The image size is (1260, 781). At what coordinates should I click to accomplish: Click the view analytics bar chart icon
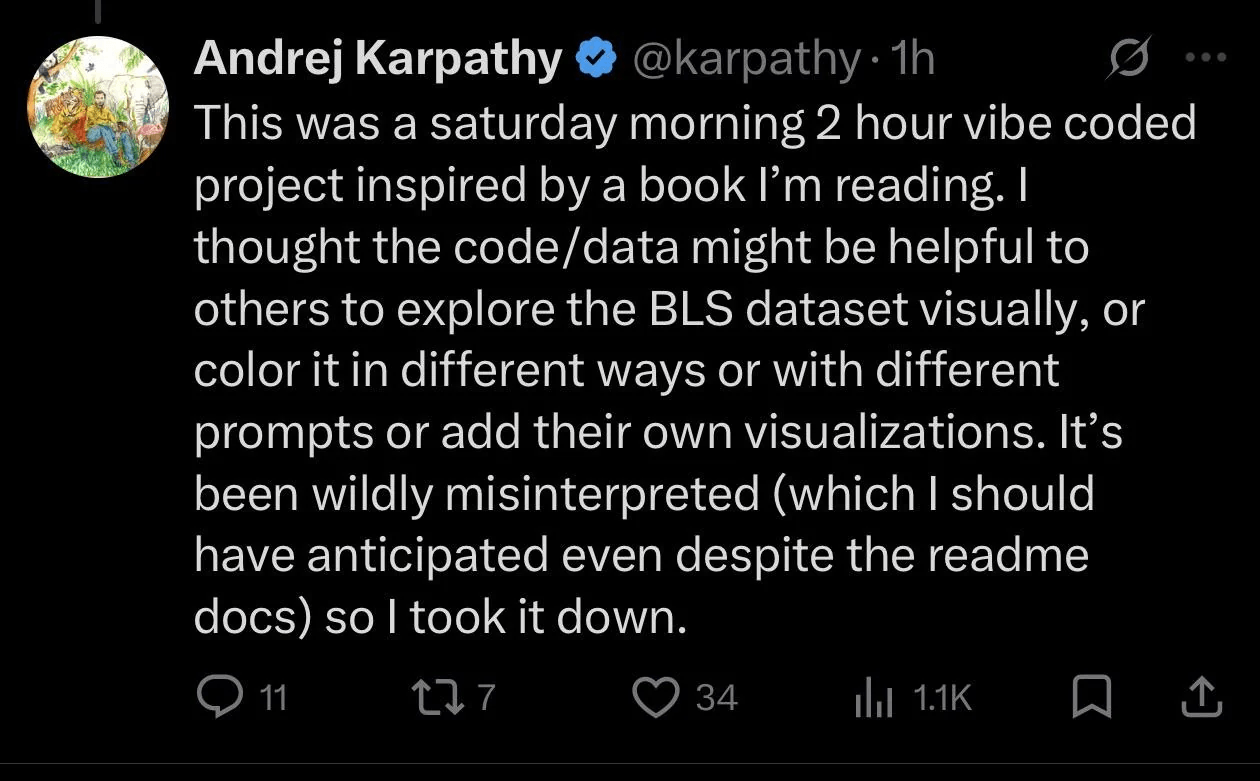tap(874, 697)
